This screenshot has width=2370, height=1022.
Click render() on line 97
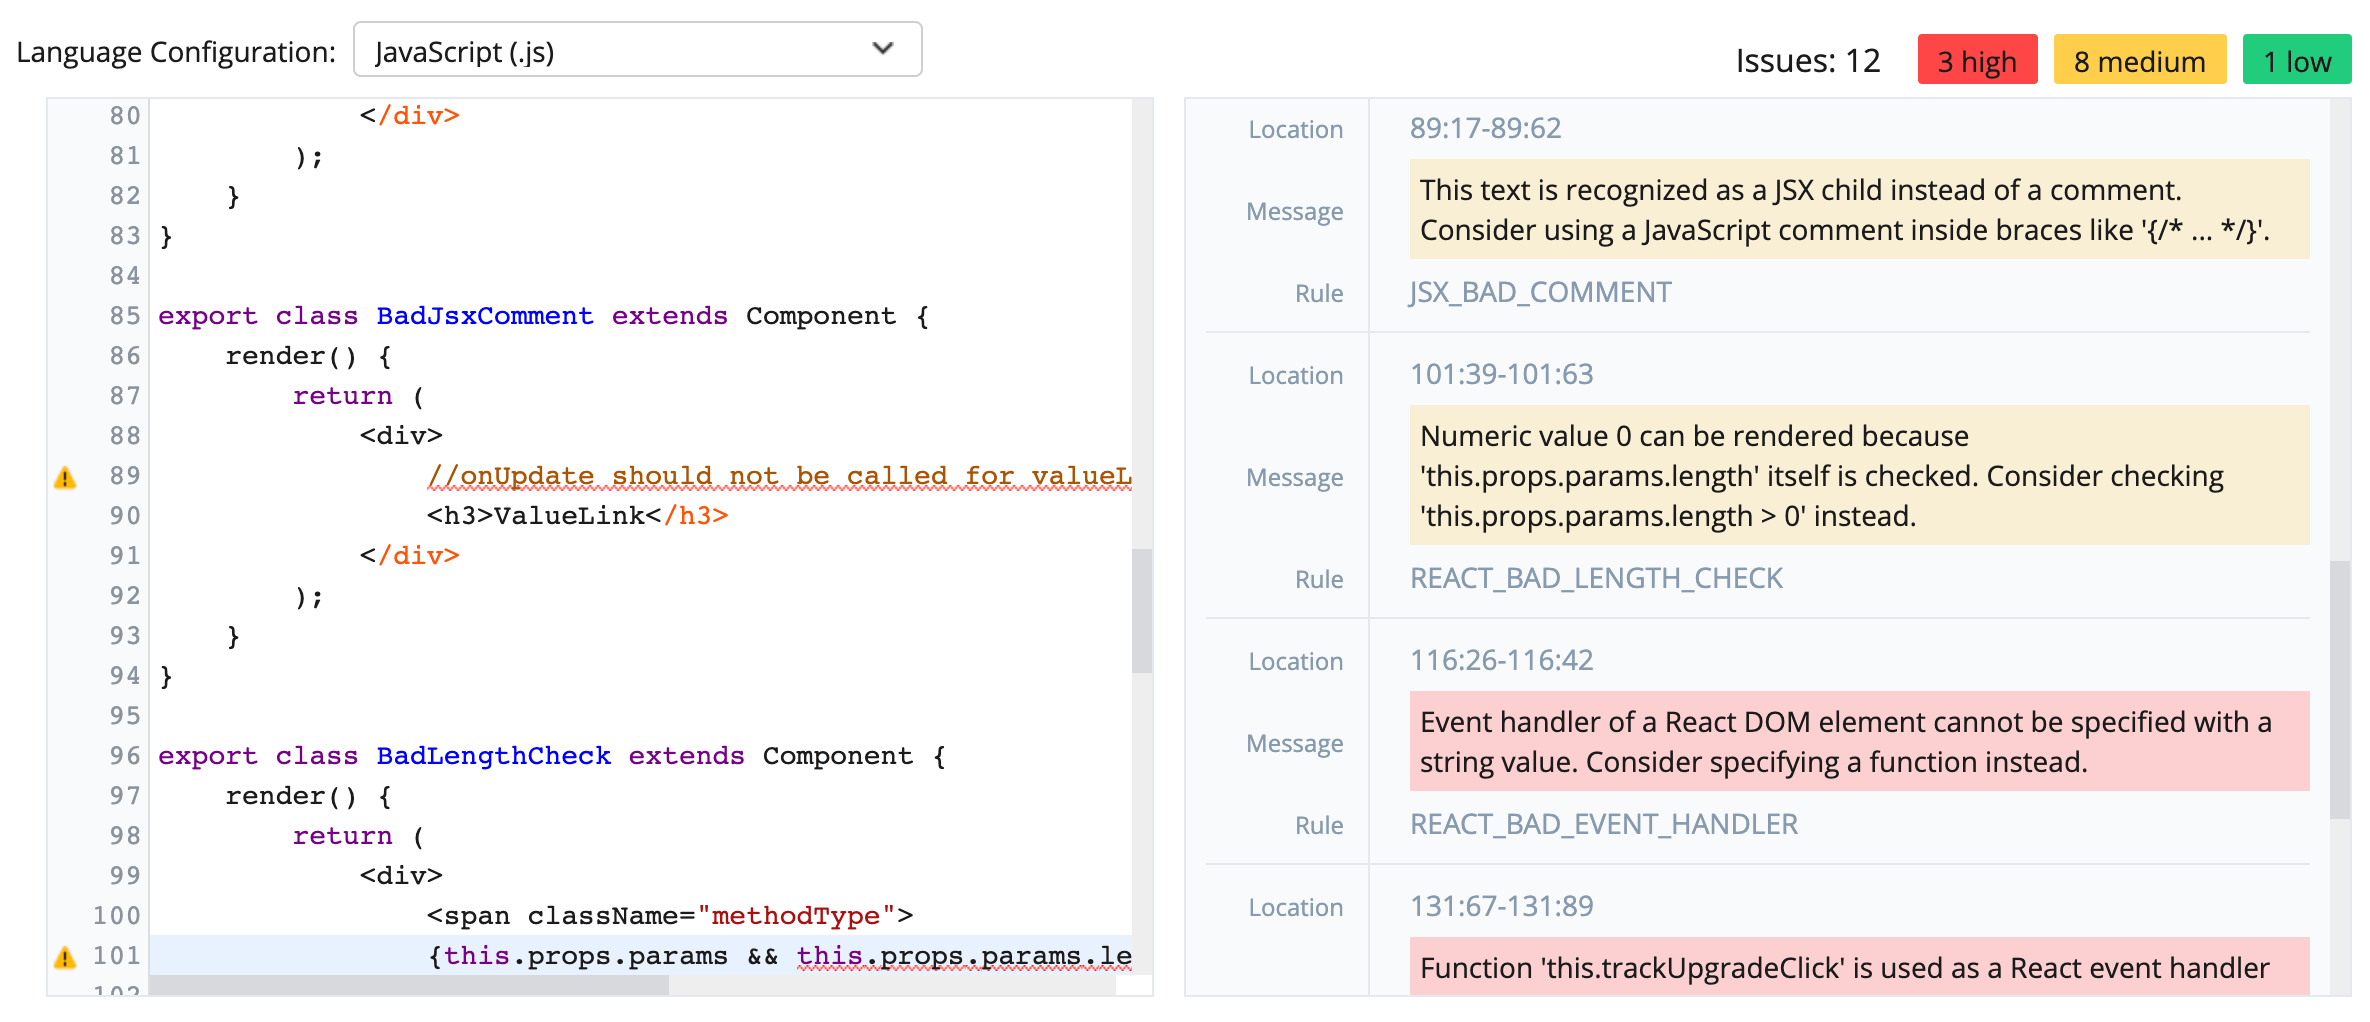(x=291, y=796)
